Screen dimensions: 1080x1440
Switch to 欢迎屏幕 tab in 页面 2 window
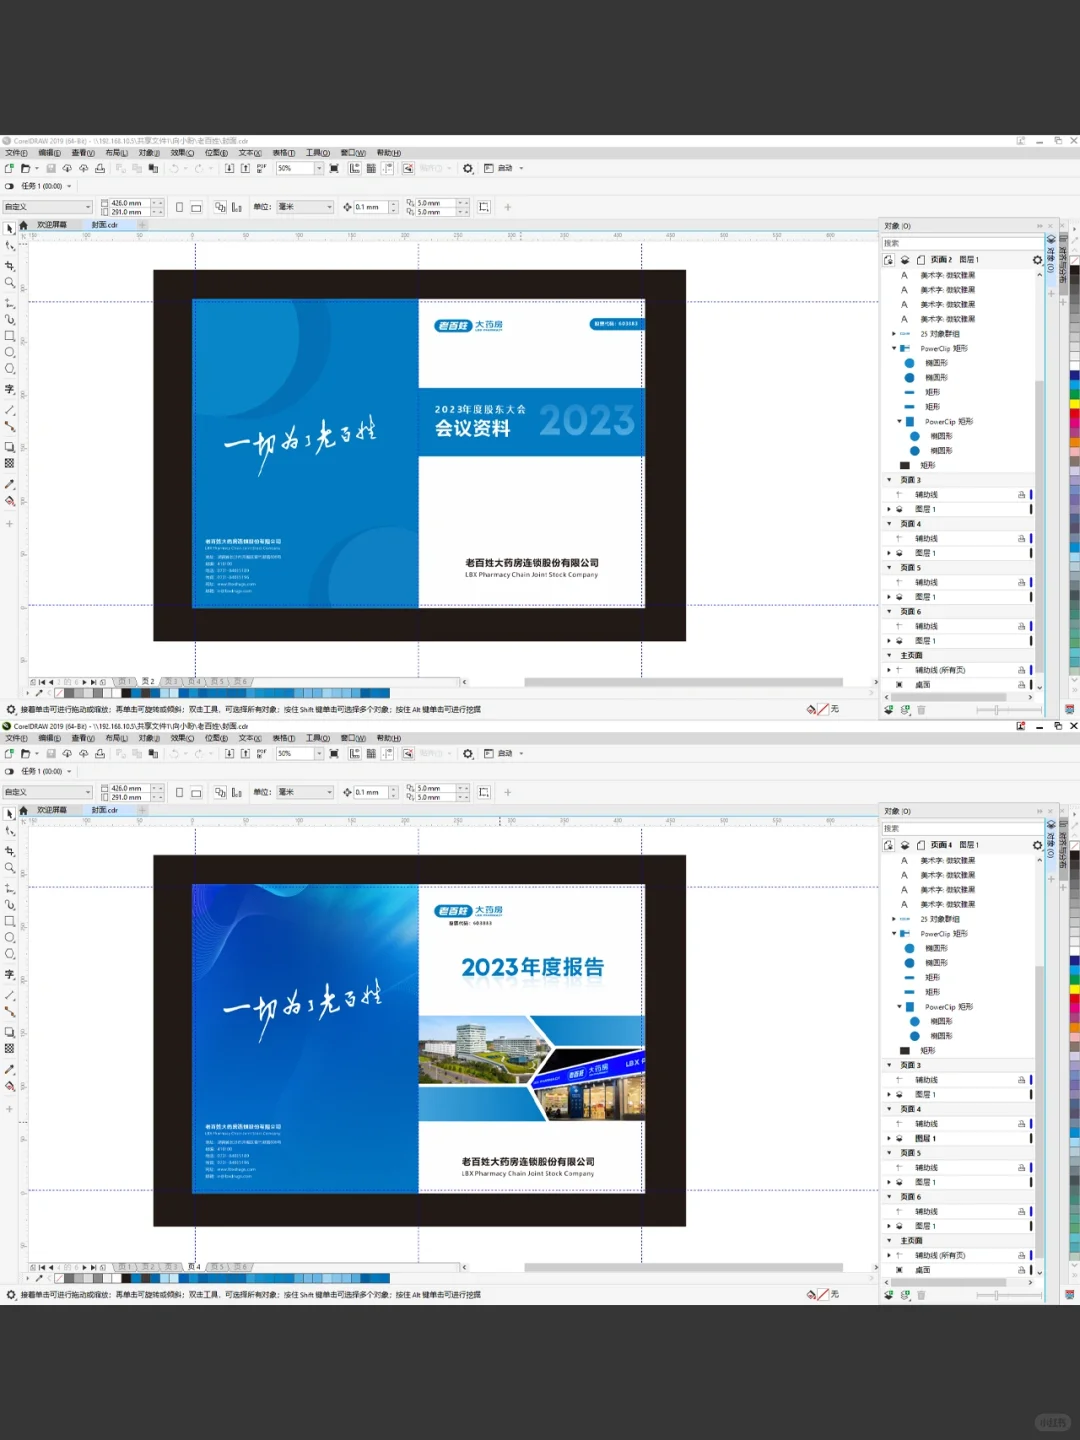coord(51,225)
